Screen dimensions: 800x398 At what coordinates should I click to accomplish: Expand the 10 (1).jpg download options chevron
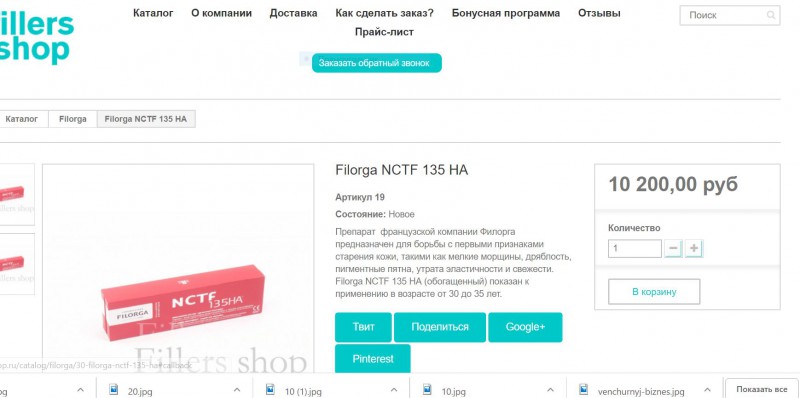(x=393, y=391)
